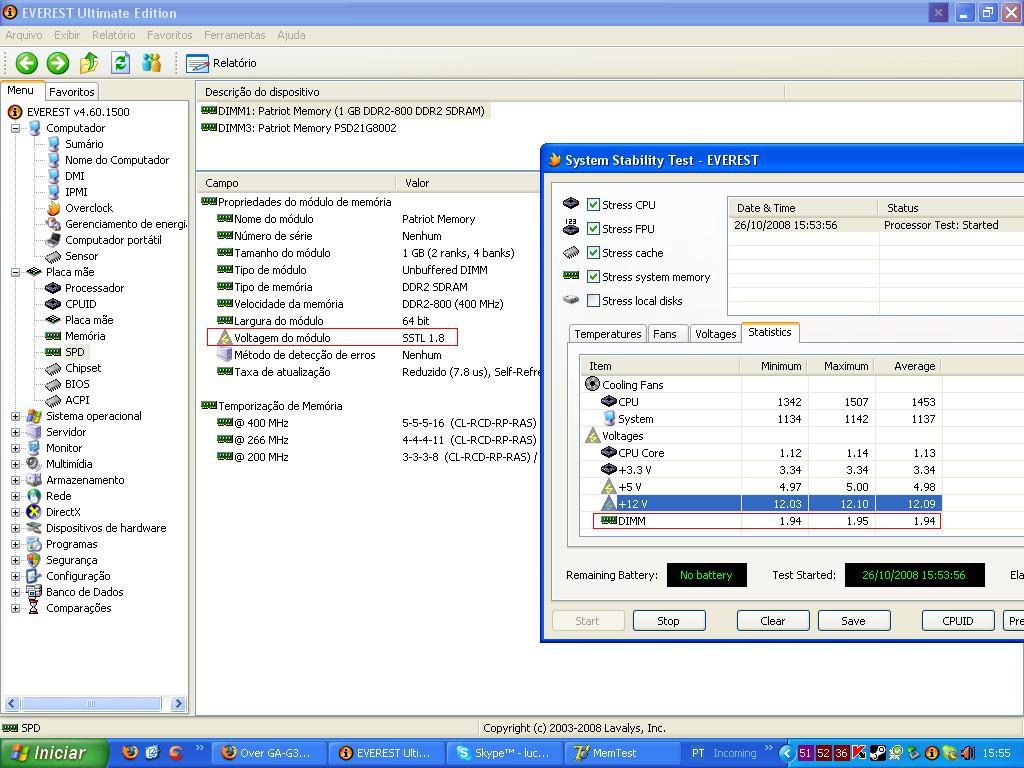Select the IPMI tree item
Viewport: 1024px width, 768px height.
point(76,192)
